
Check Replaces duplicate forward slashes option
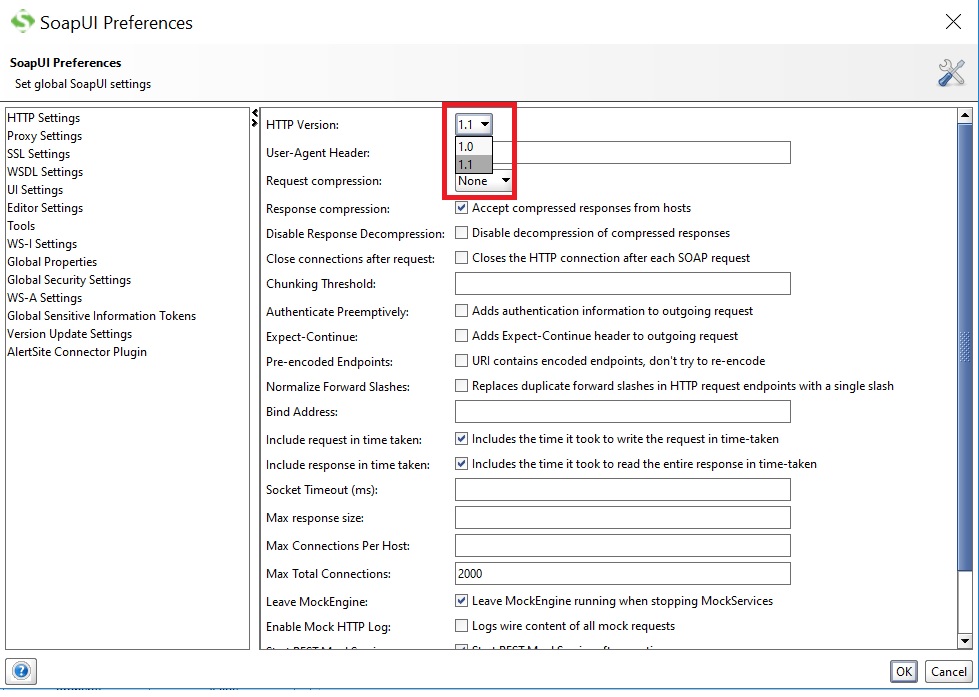tap(461, 386)
